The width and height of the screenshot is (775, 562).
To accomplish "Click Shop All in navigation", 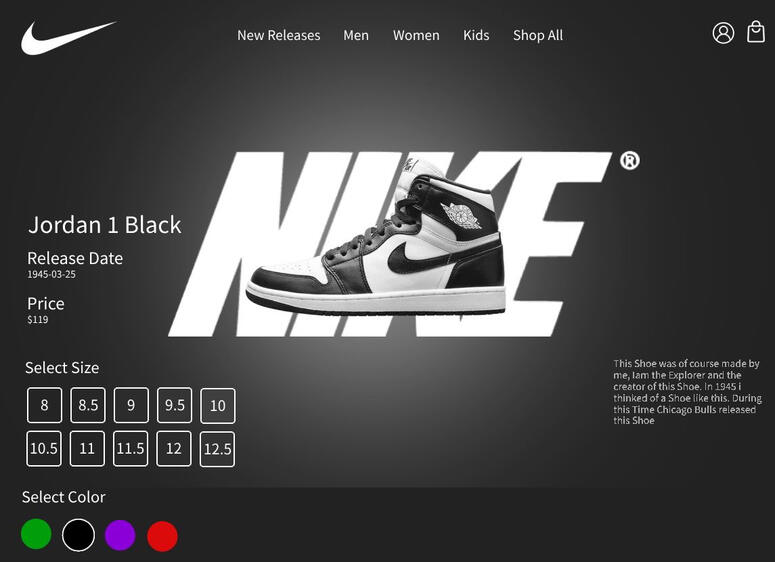I will 538,35.
